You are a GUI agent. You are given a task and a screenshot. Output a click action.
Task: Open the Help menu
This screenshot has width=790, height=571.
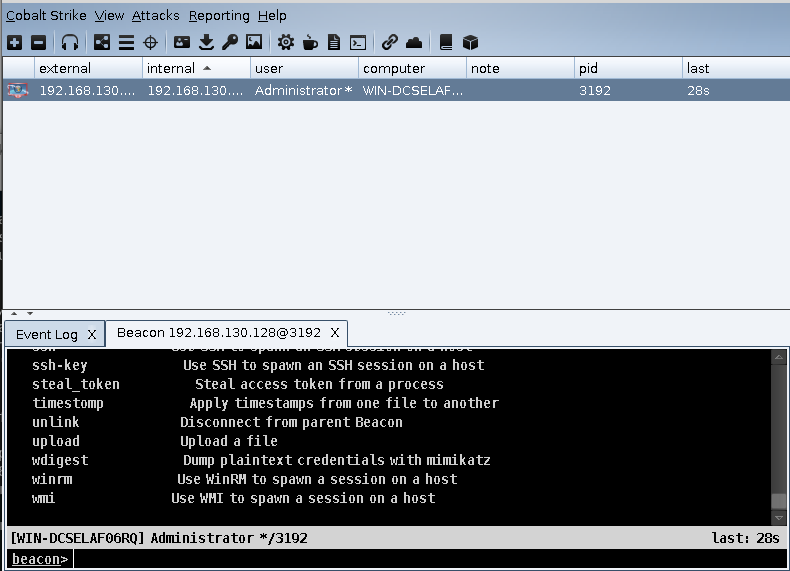tap(272, 16)
